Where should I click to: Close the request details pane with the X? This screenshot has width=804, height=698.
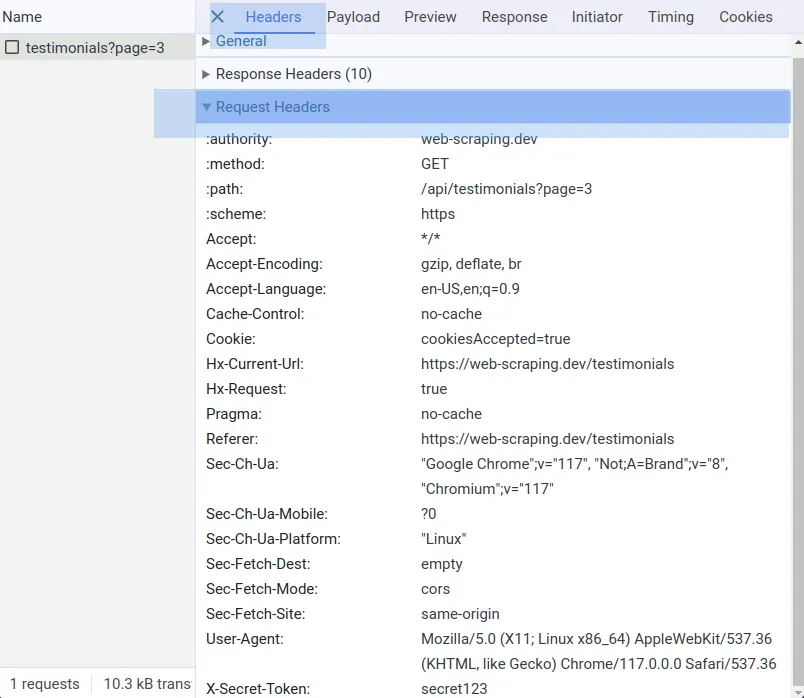pos(218,17)
